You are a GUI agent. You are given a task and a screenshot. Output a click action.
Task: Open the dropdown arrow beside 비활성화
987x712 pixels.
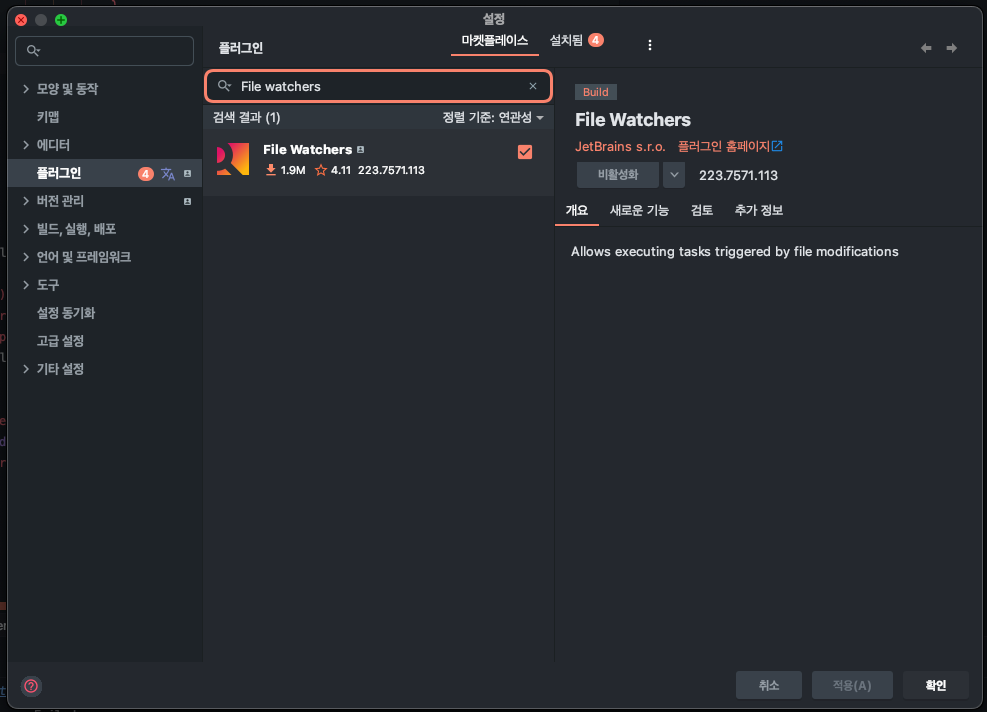click(x=674, y=175)
